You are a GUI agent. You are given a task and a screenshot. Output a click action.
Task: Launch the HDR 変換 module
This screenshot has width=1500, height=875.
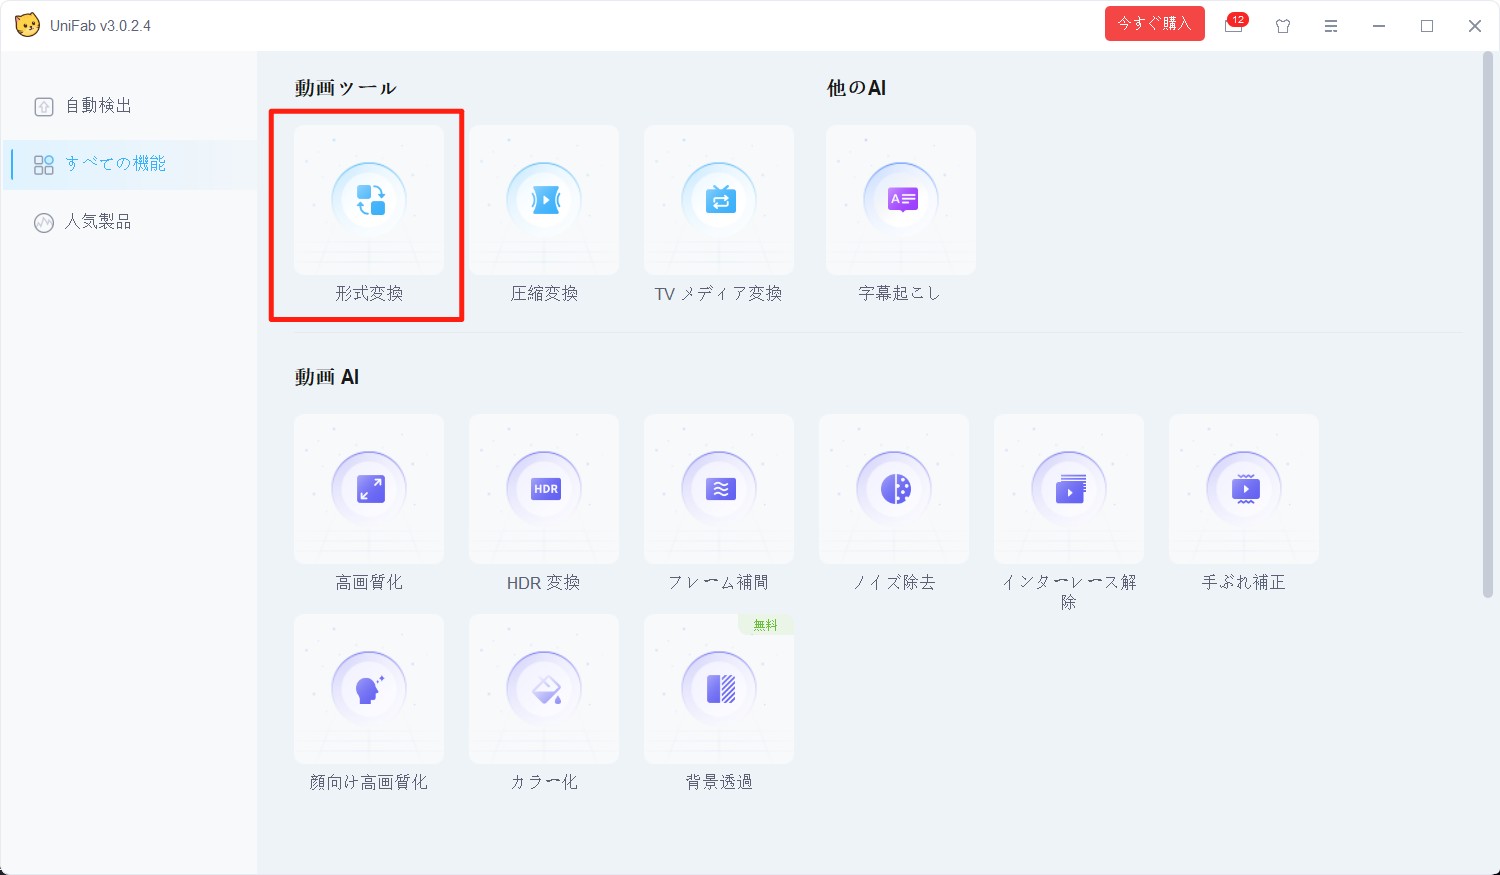pyautogui.click(x=544, y=489)
